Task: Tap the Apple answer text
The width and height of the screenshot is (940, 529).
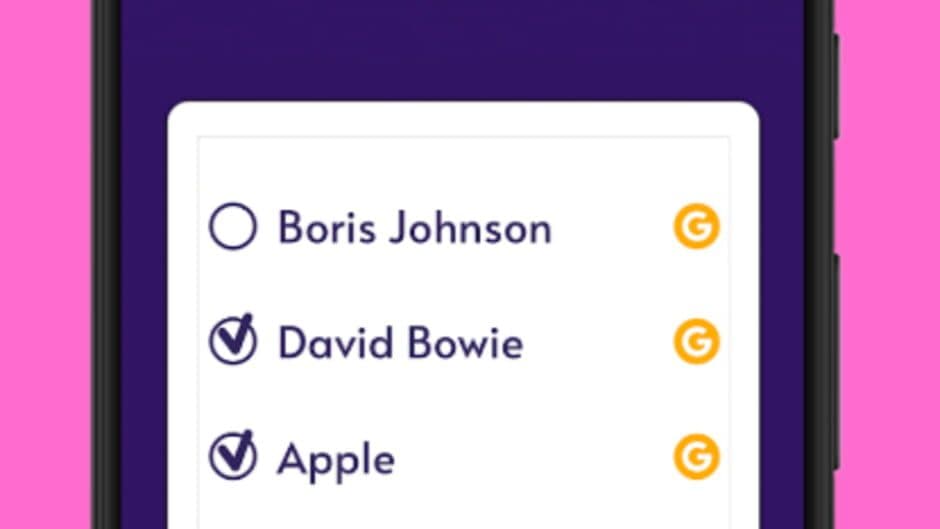Action: coord(336,461)
